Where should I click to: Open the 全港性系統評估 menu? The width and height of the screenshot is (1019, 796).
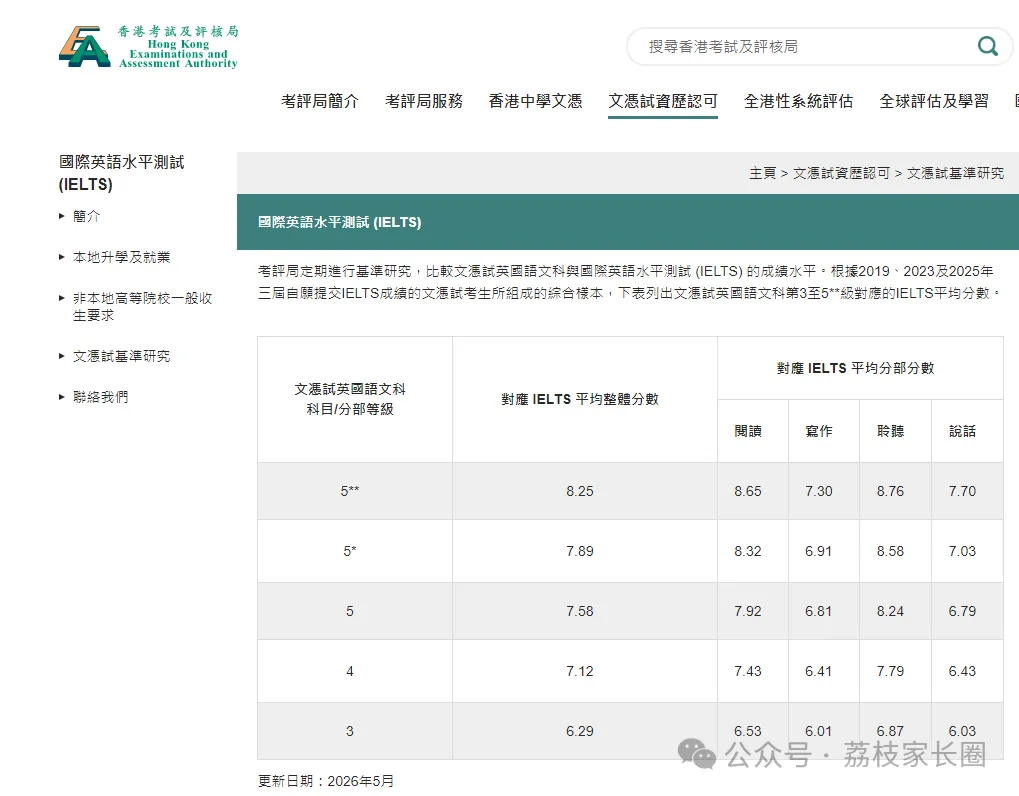click(x=799, y=101)
